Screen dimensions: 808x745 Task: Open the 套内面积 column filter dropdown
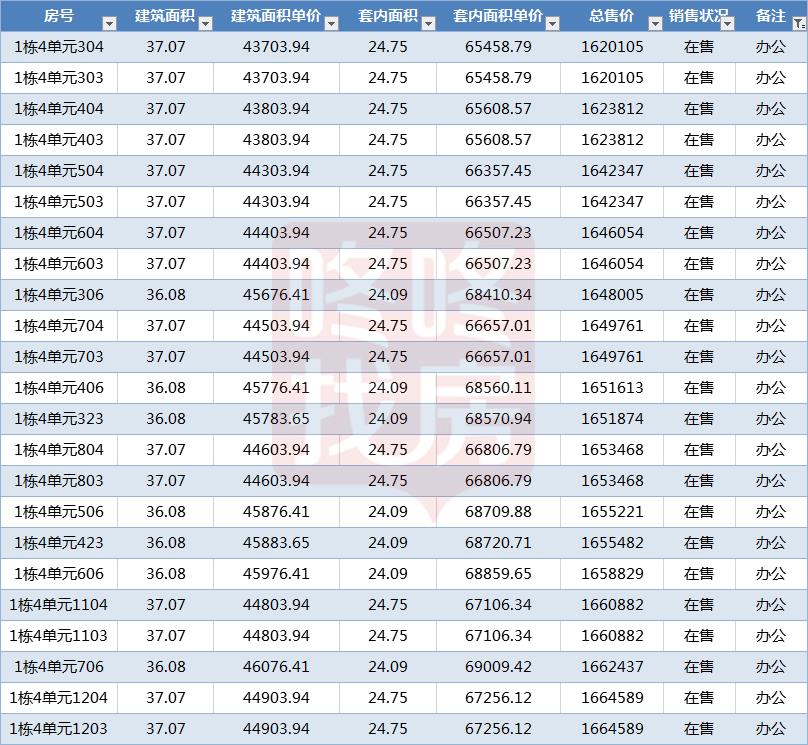click(427, 23)
